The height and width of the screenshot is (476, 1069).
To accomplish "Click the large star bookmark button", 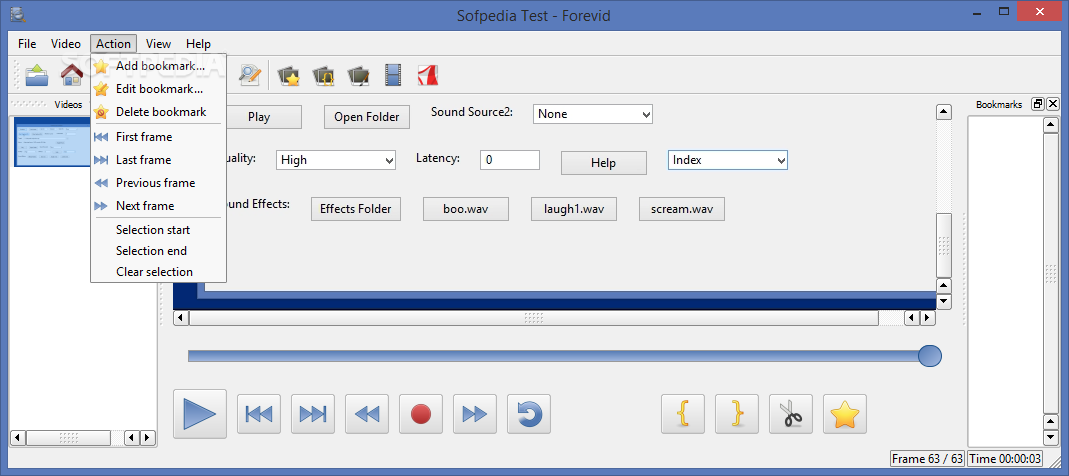I will [x=845, y=414].
